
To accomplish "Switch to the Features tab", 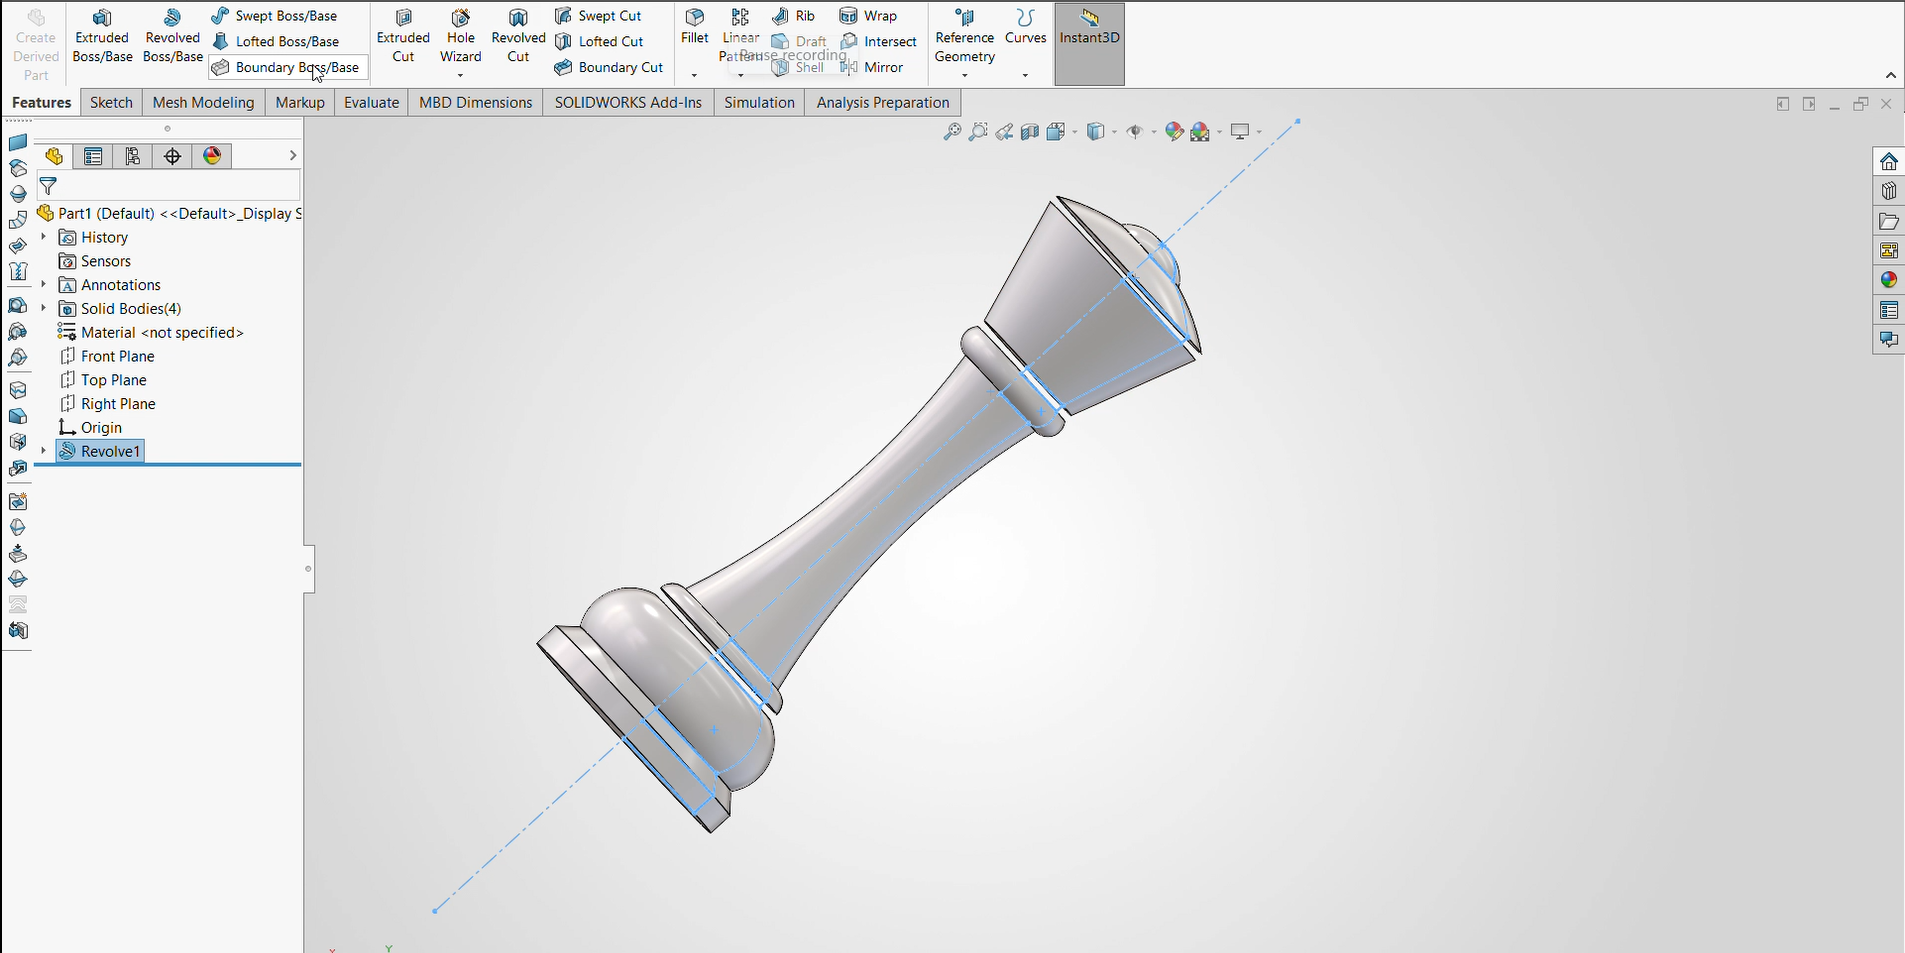I will (41, 102).
